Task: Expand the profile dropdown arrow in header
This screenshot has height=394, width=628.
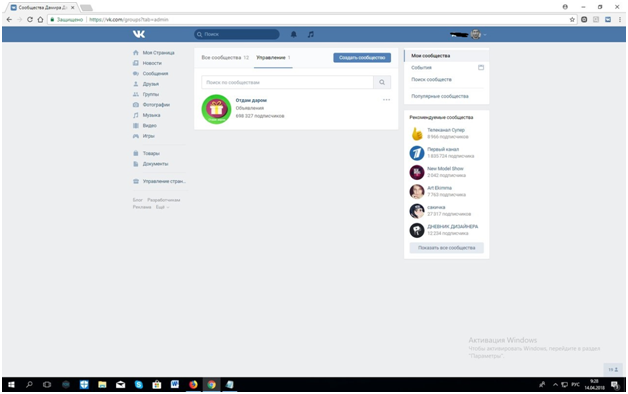Action: tap(485, 35)
